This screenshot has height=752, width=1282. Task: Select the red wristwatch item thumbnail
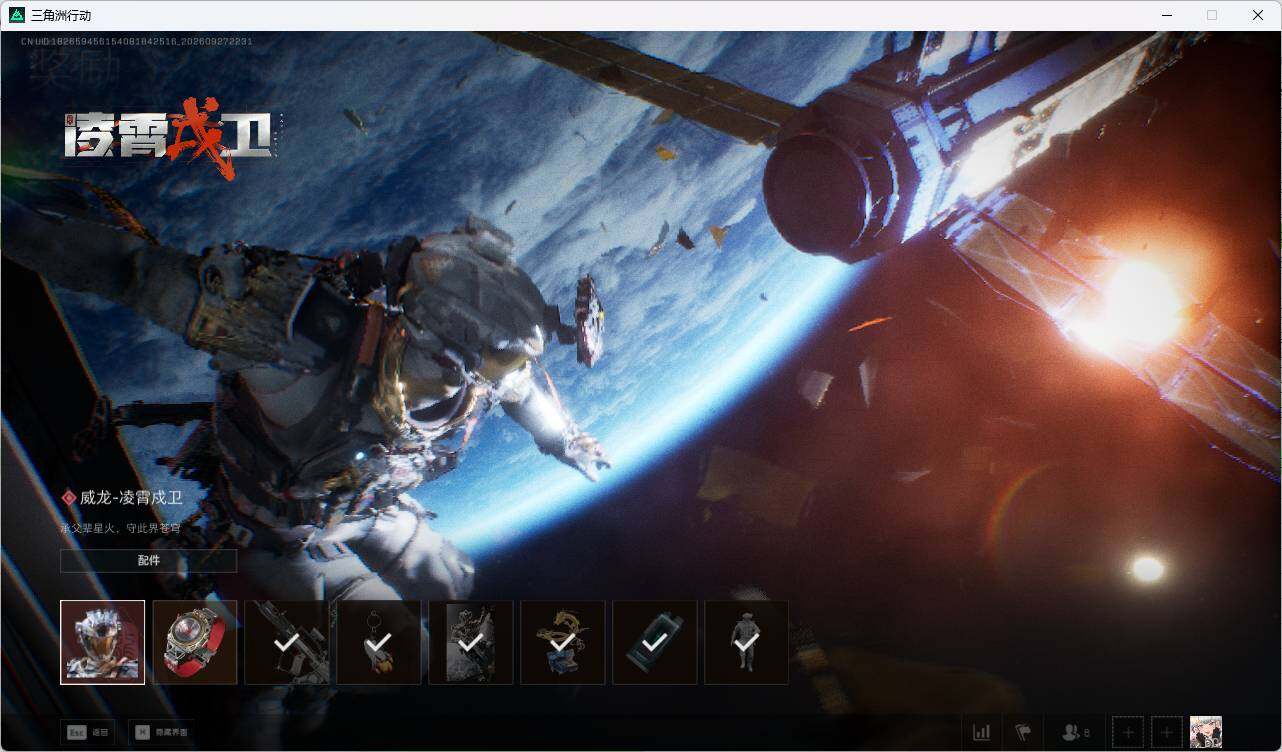point(195,642)
